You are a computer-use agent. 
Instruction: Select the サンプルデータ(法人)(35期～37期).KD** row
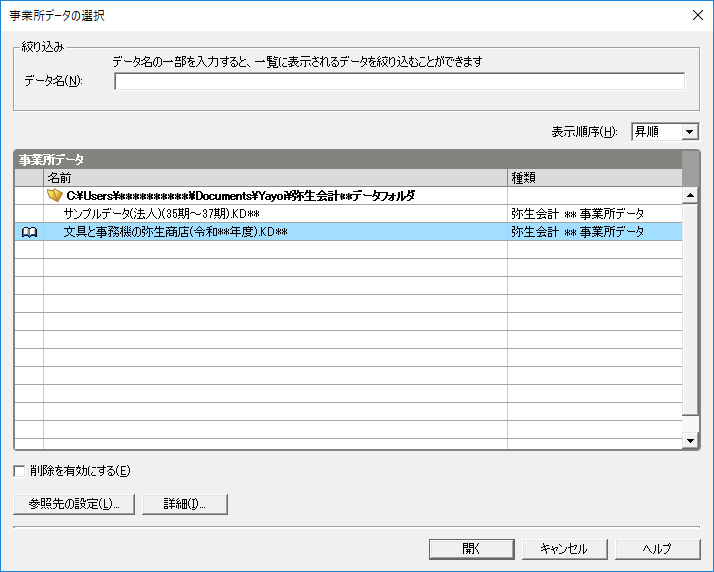pyautogui.click(x=348, y=214)
